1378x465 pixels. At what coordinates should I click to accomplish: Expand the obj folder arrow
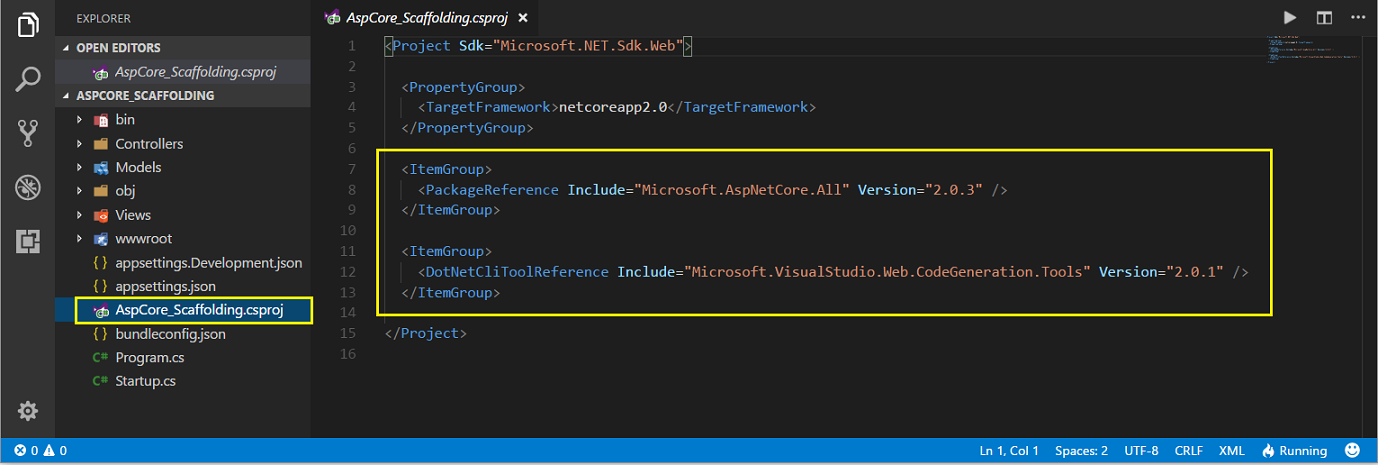[79, 191]
